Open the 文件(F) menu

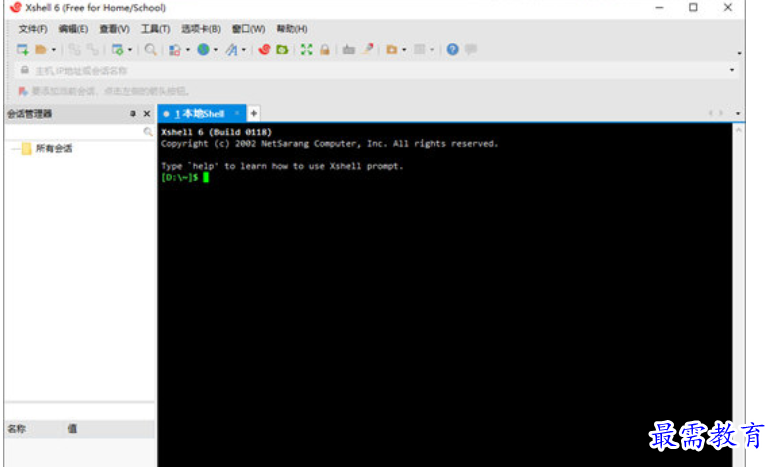coord(33,29)
